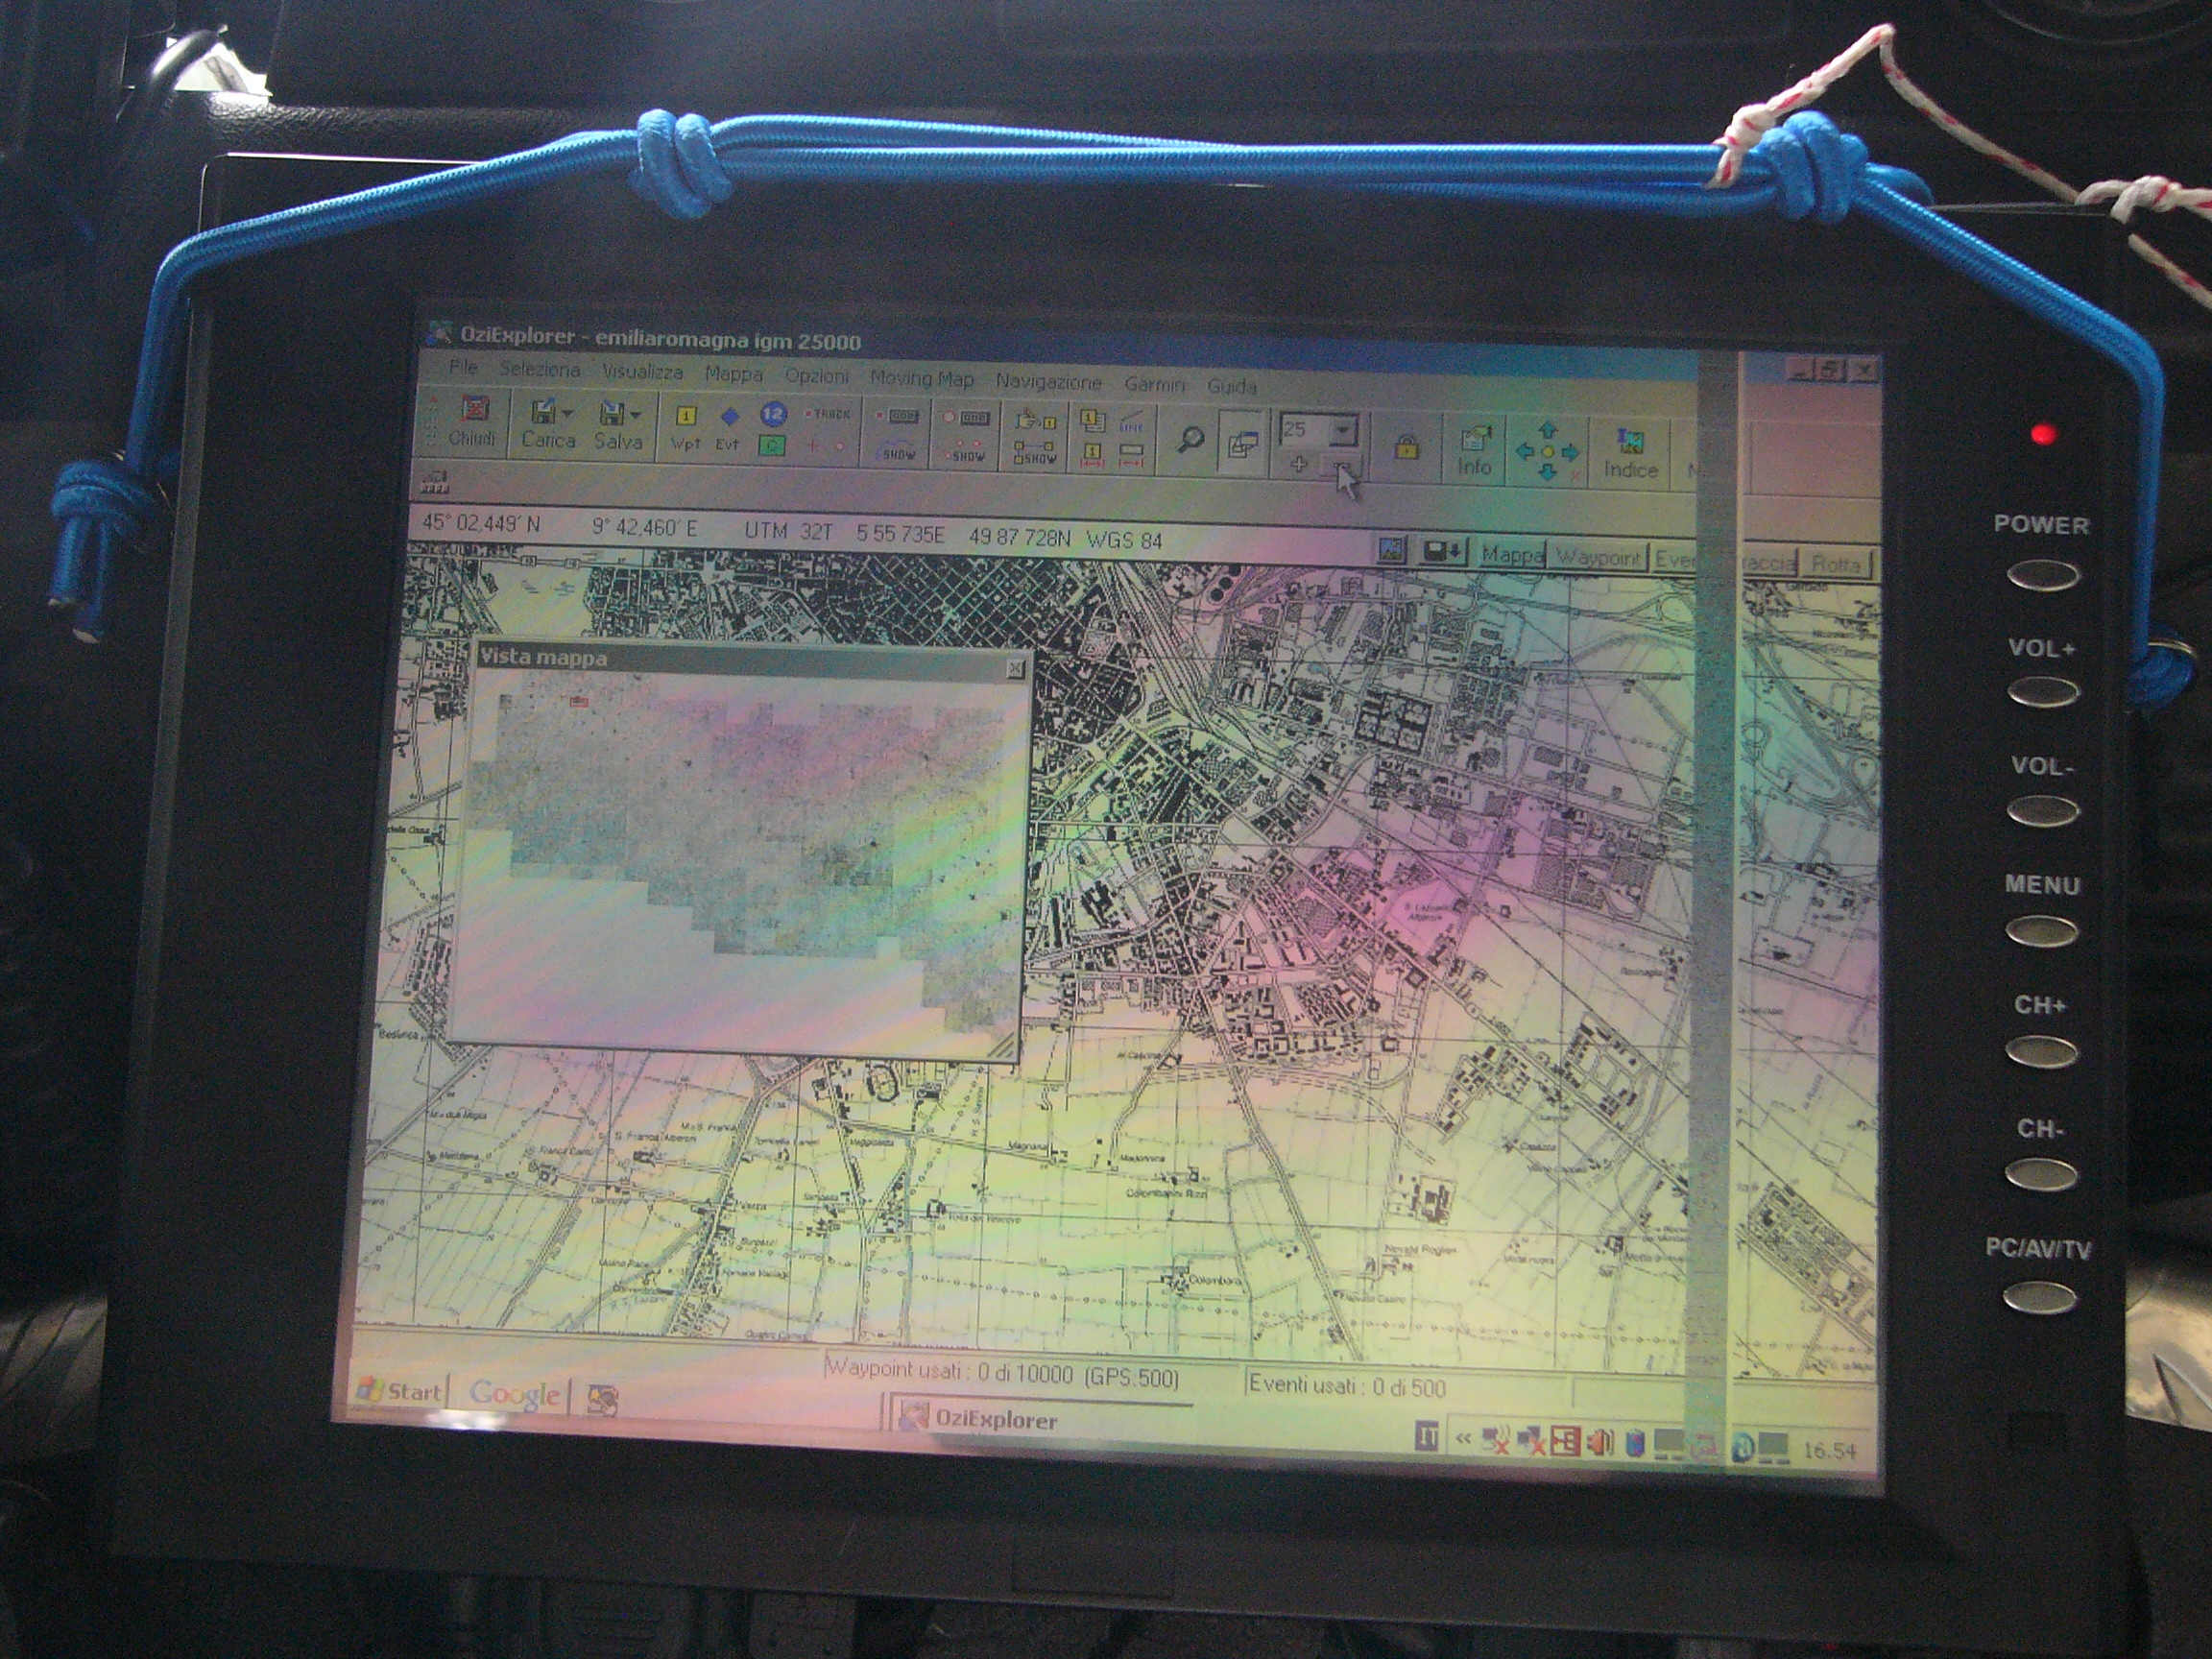Click the Windows Start button

[x=400, y=1391]
